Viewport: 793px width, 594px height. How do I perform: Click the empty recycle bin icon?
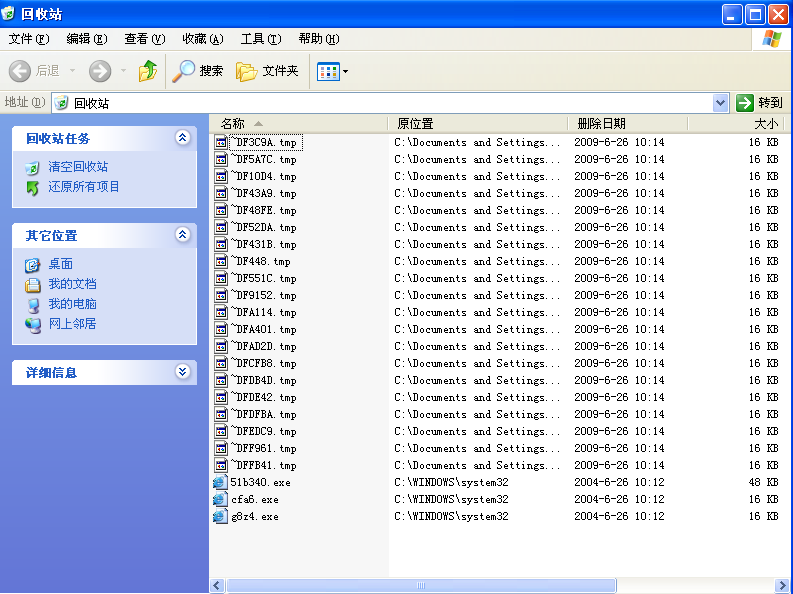(32, 167)
